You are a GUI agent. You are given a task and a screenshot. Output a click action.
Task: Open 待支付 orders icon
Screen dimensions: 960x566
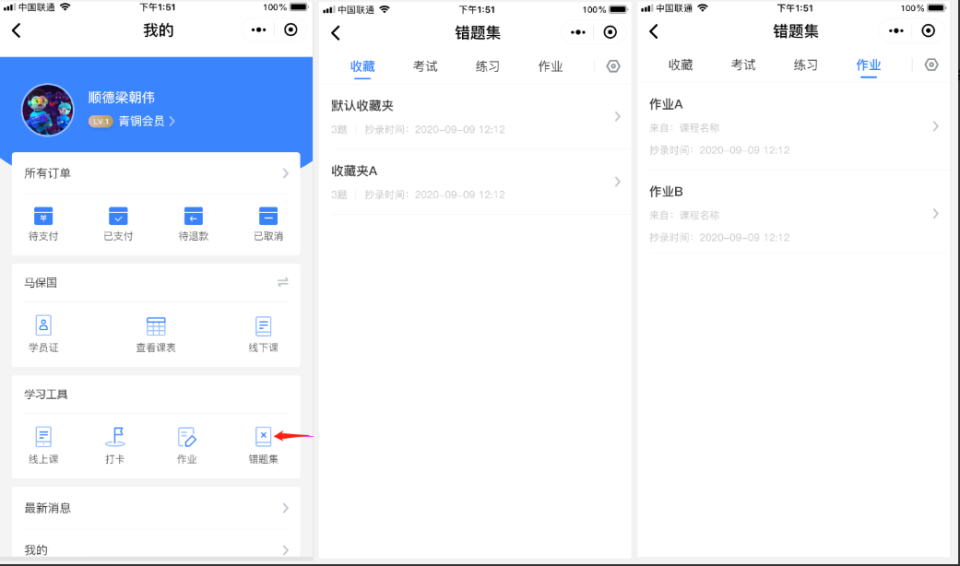point(43,216)
